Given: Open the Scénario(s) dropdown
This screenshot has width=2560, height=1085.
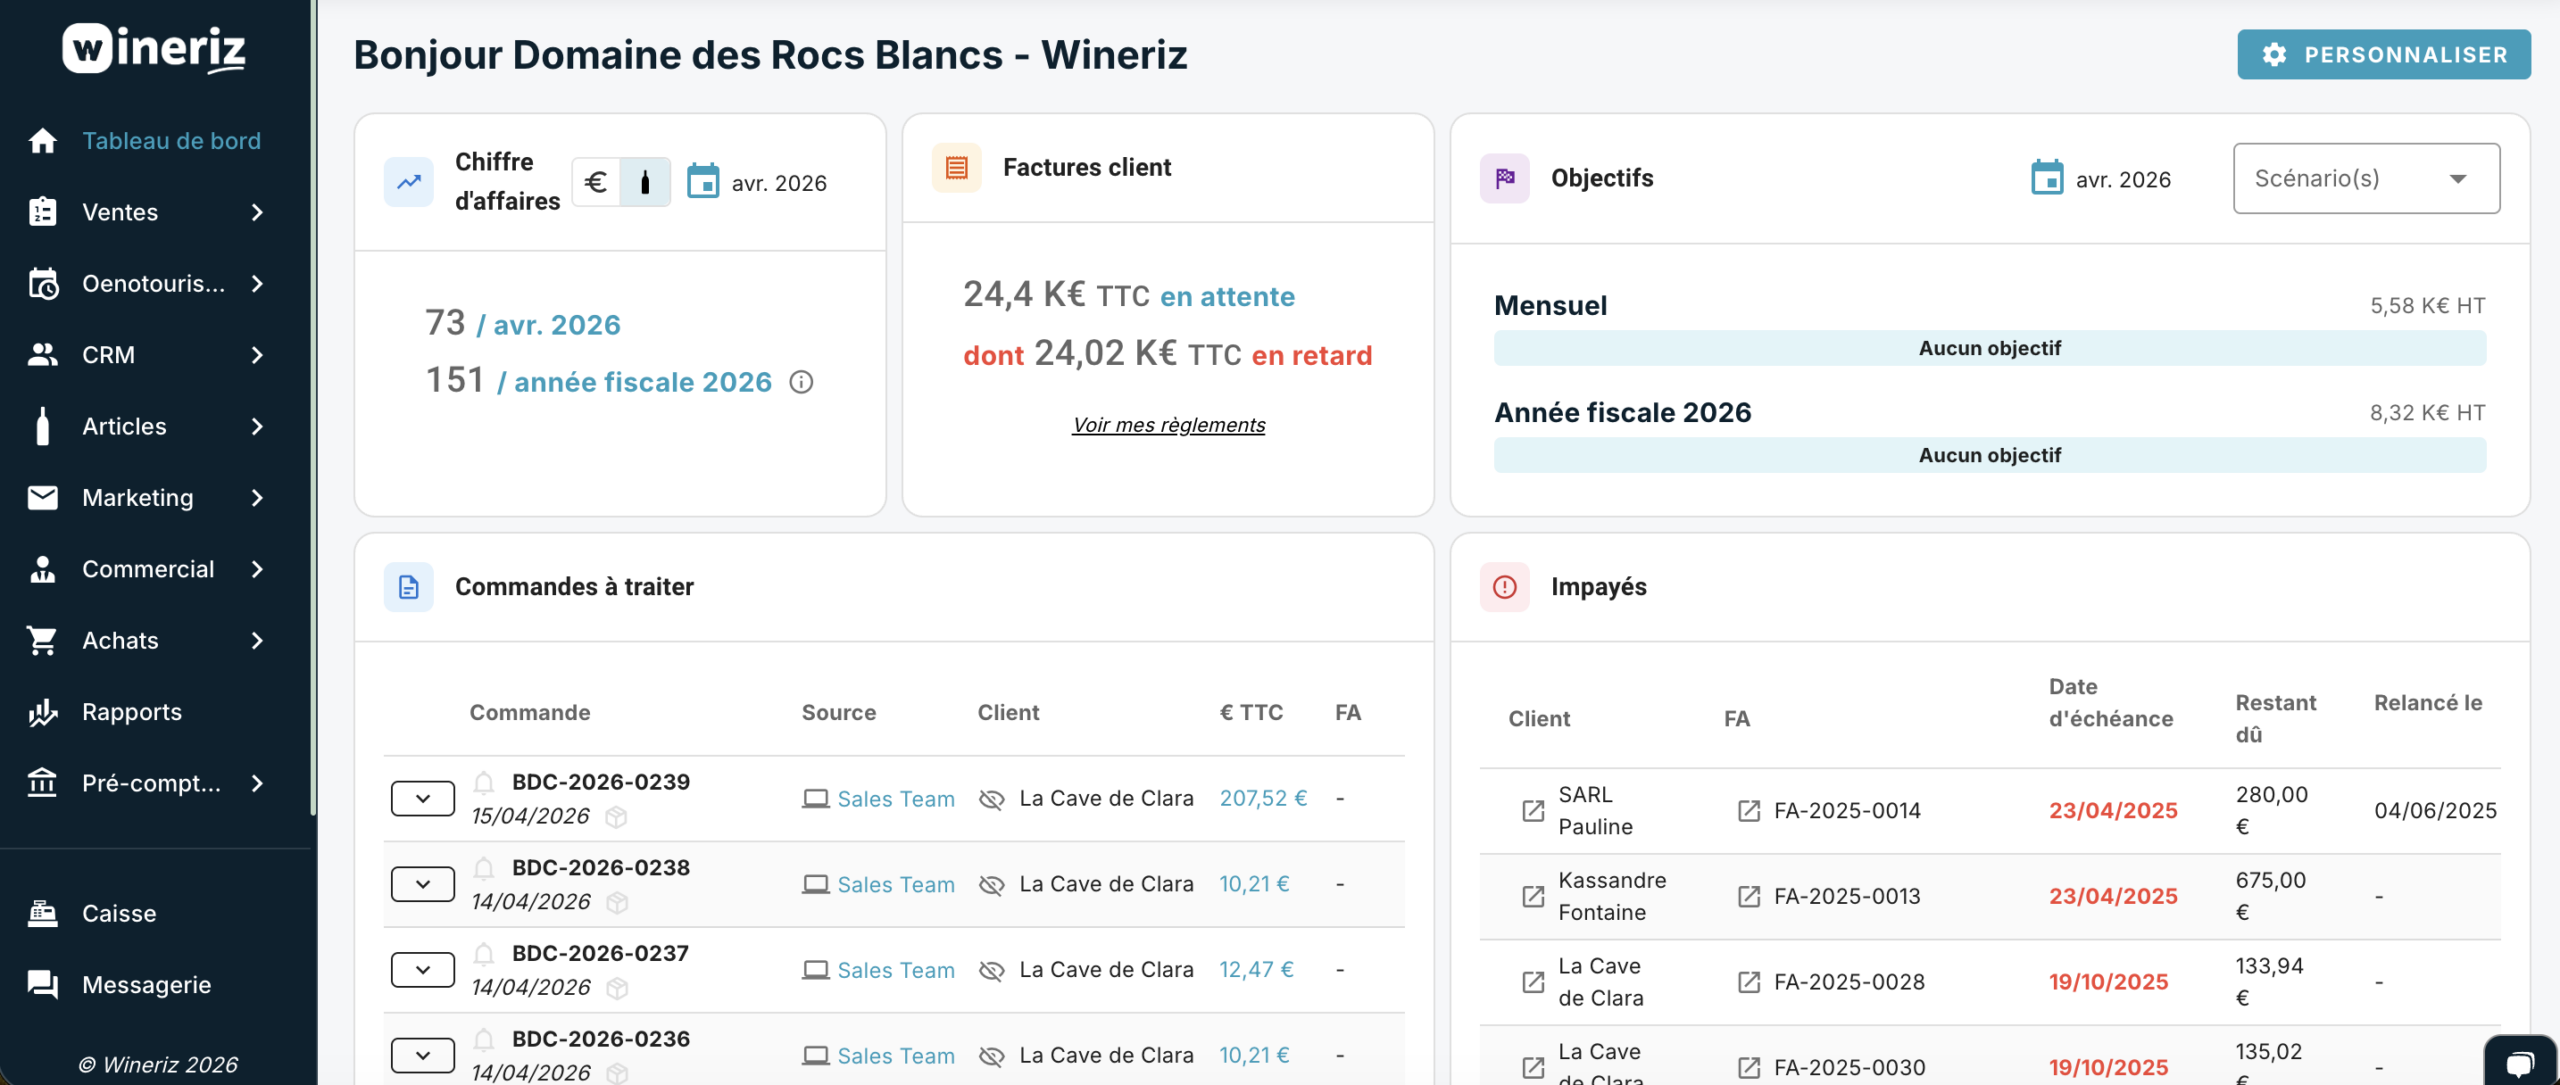Looking at the screenshot, I should pyautogui.click(x=2366, y=178).
